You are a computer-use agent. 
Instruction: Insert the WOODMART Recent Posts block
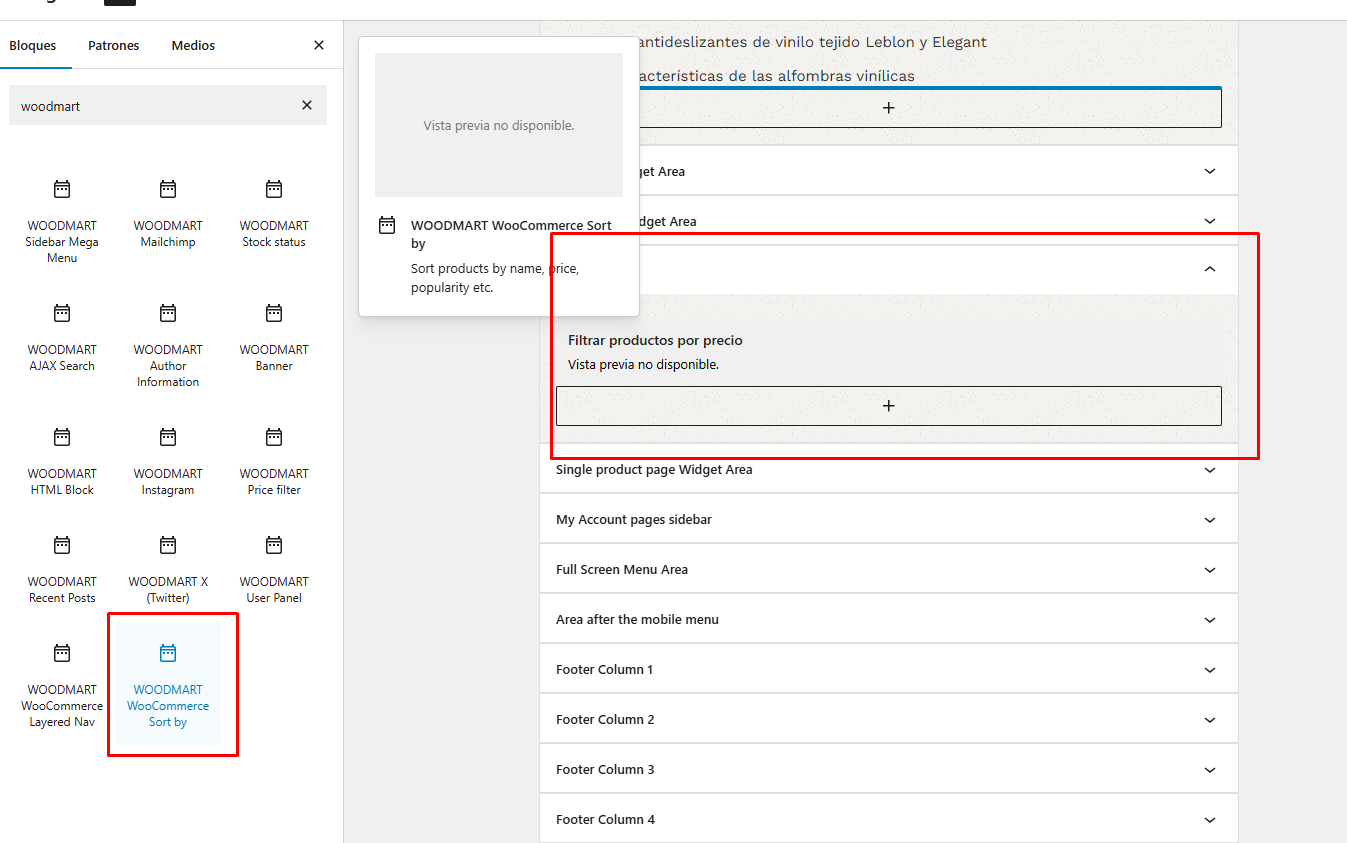(x=62, y=568)
